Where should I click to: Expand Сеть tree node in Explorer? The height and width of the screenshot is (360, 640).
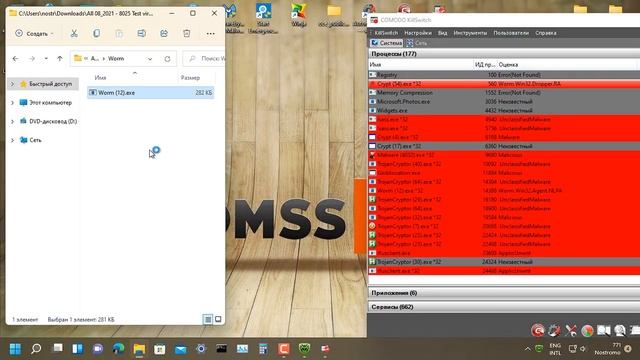12,140
